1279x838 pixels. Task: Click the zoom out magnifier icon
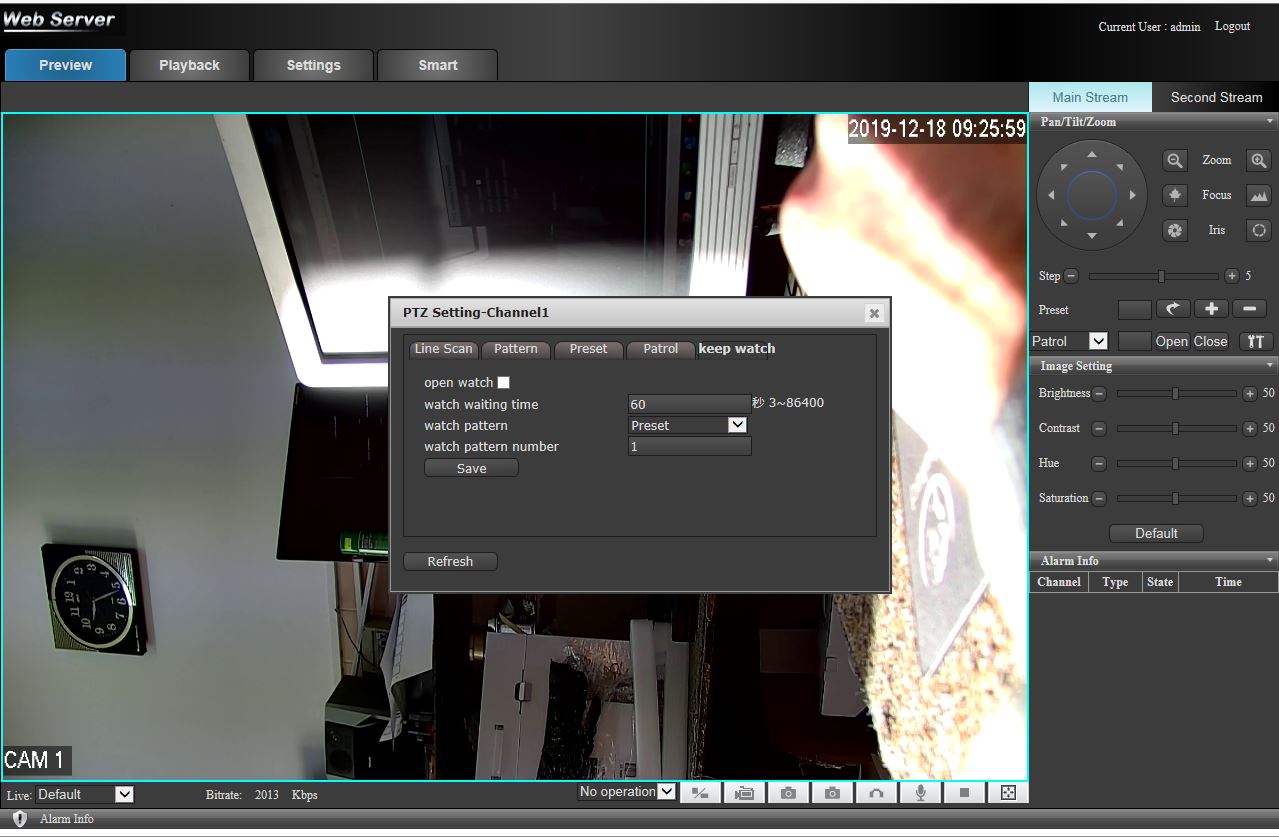click(x=1175, y=160)
